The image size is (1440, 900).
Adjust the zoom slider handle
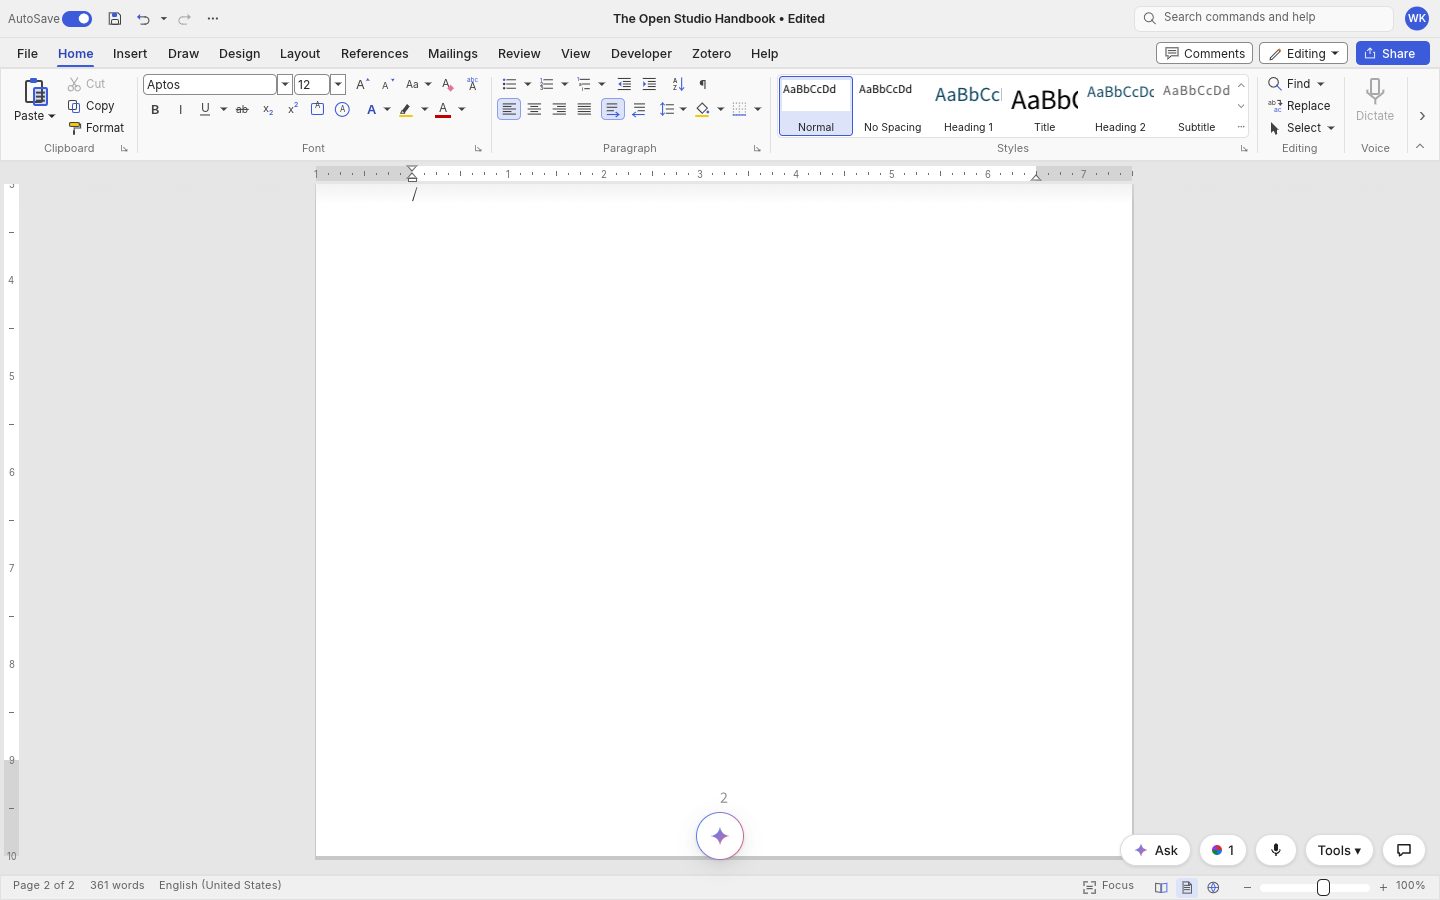[x=1323, y=887]
